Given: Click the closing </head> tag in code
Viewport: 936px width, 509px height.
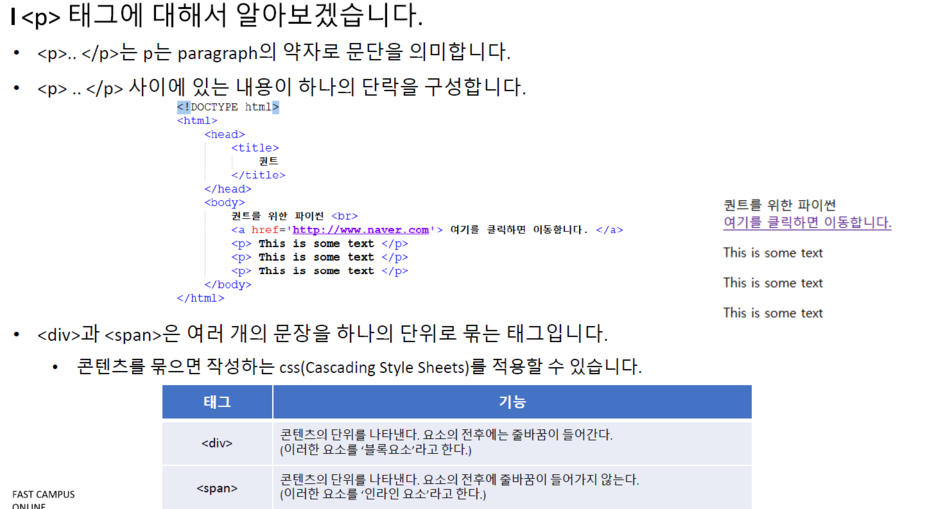Looking at the screenshot, I should (x=227, y=189).
